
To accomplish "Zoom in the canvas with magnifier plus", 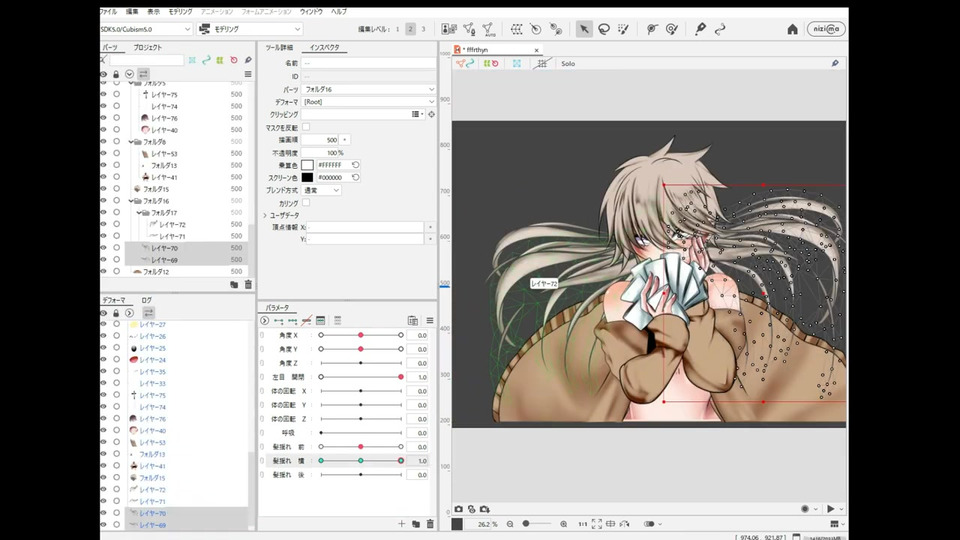I will pyautogui.click(x=563, y=524).
